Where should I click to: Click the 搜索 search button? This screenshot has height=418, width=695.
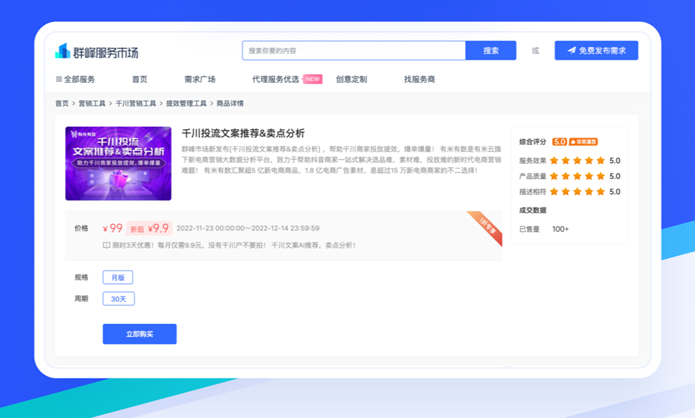[491, 51]
